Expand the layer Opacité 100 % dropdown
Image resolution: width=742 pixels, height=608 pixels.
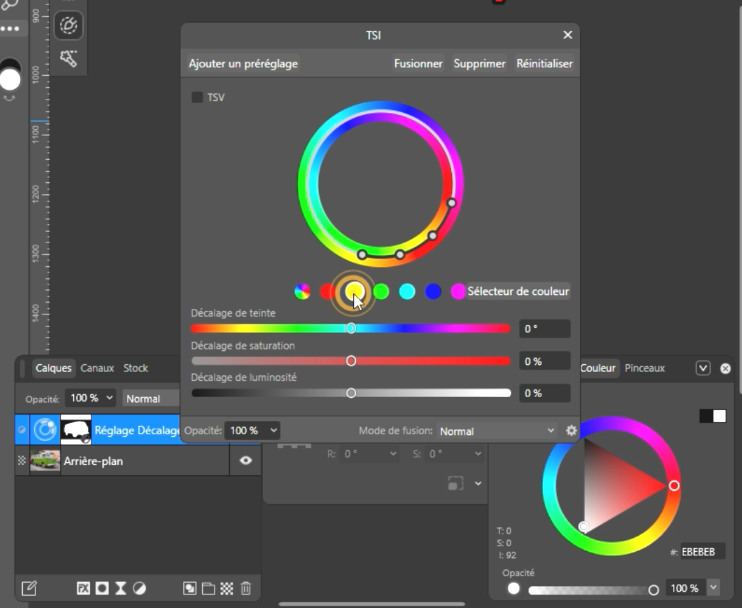[x=91, y=398]
